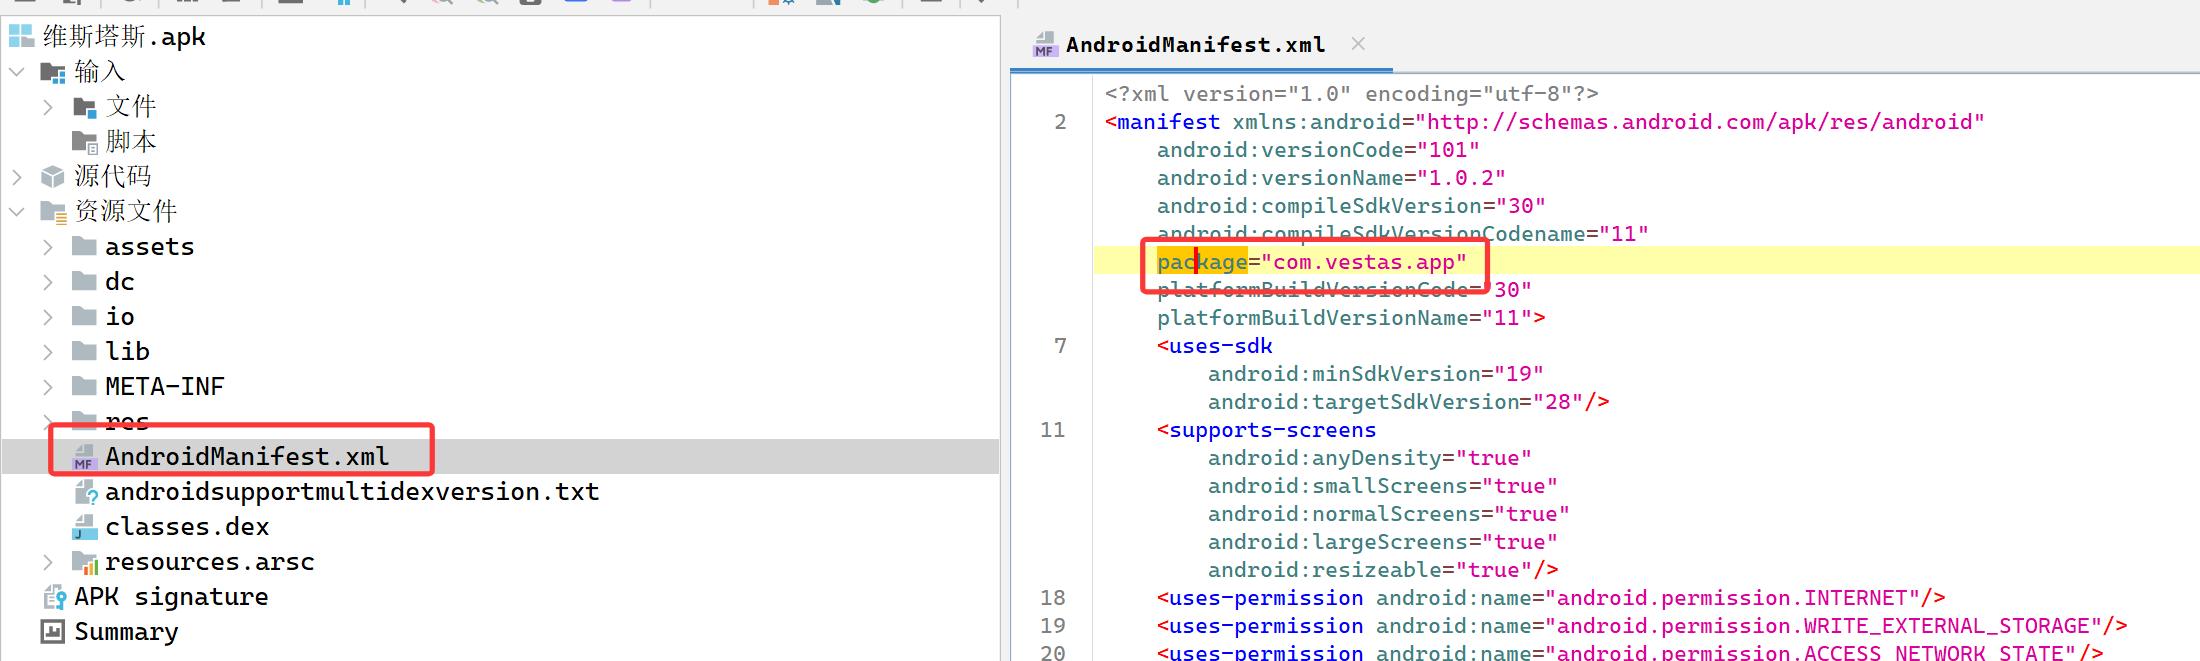Close the AndroidManifest.xml tab
The image size is (2200, 661).
coord(1358,43)
